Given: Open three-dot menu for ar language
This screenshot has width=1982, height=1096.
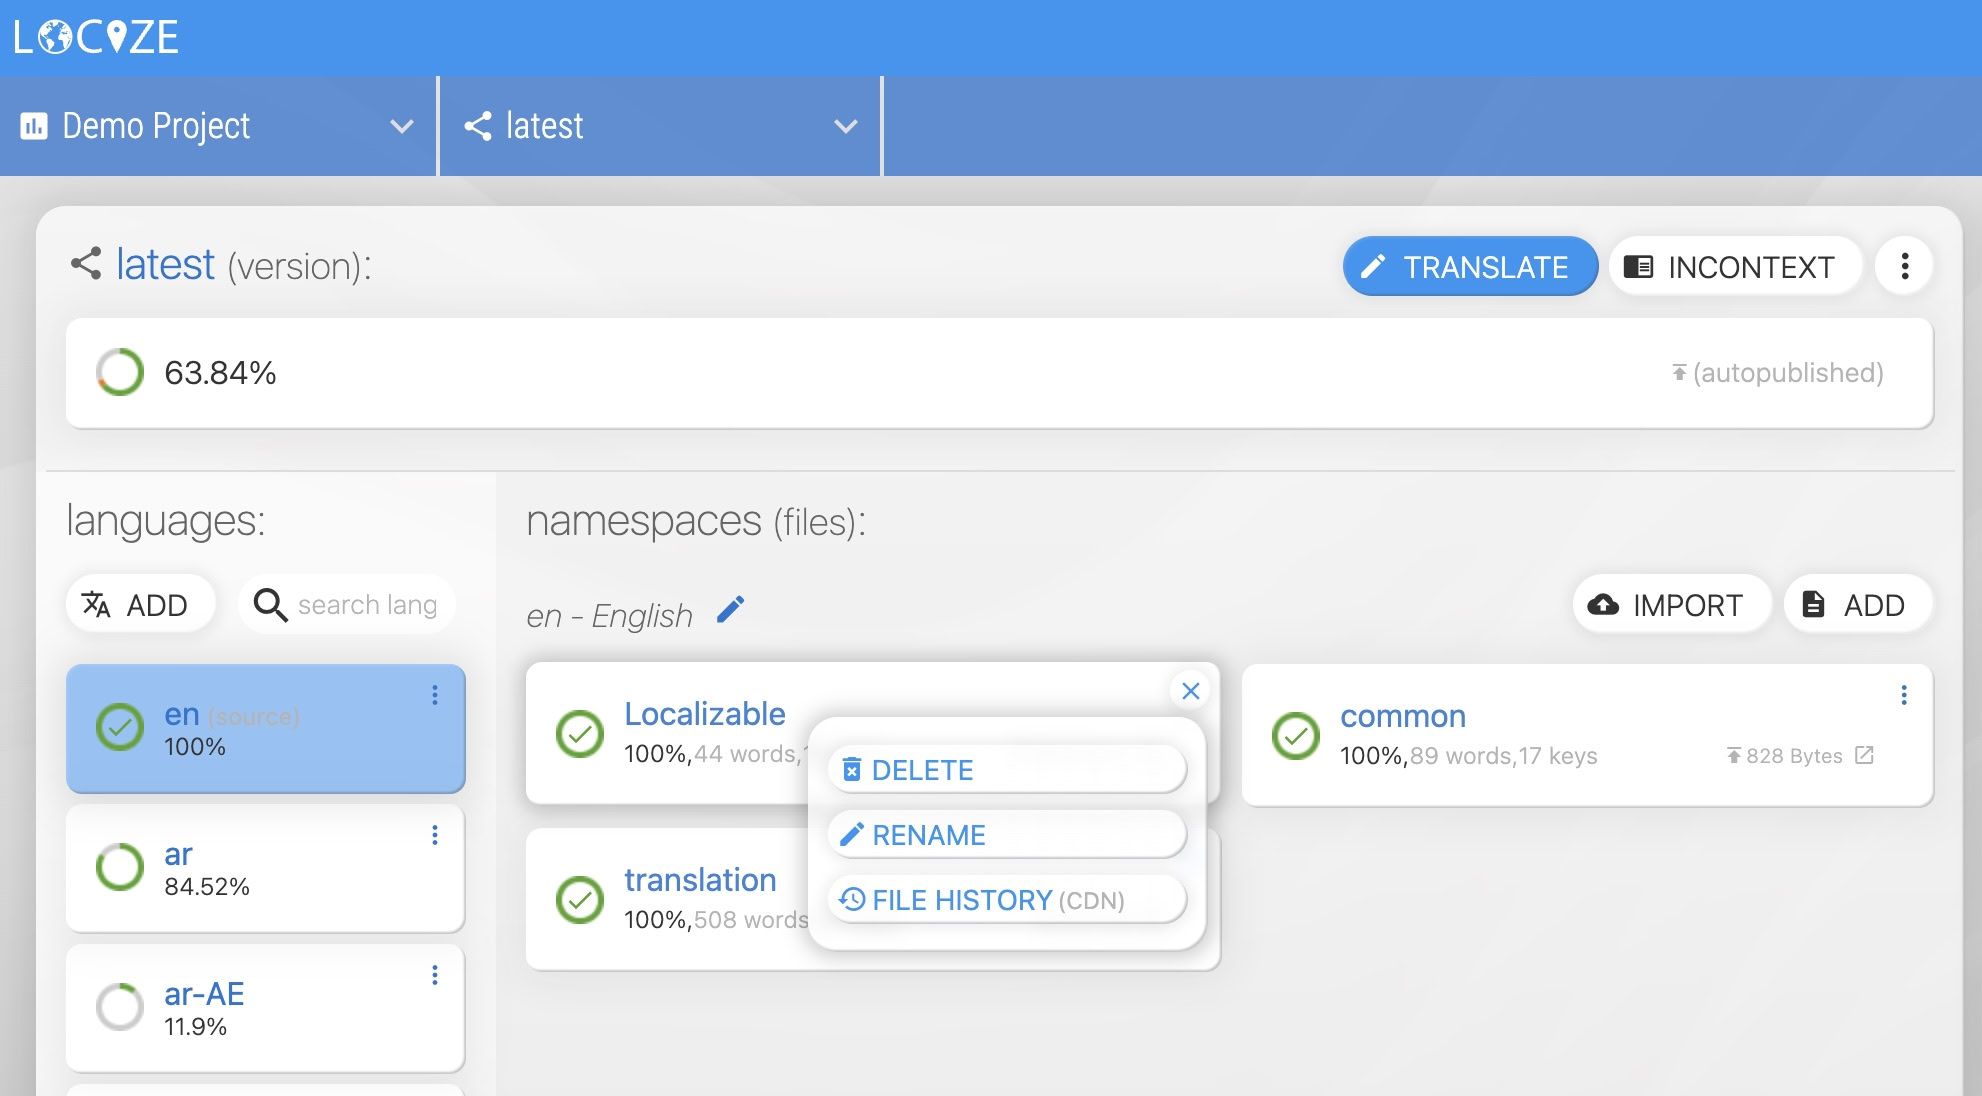Looking at the screenshot, I should (x=435, y=835).
